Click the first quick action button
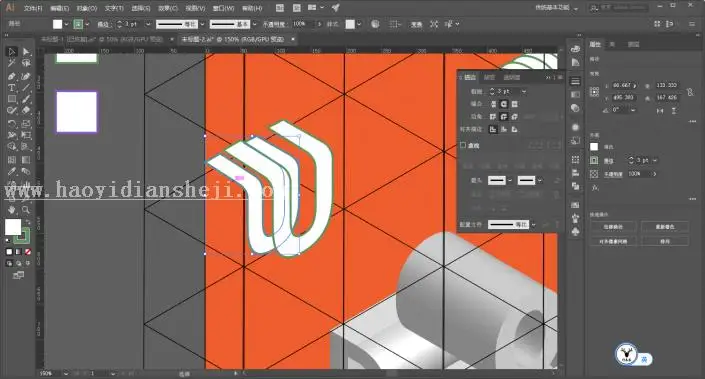This screenshot has height=379, width=705. 613,227
